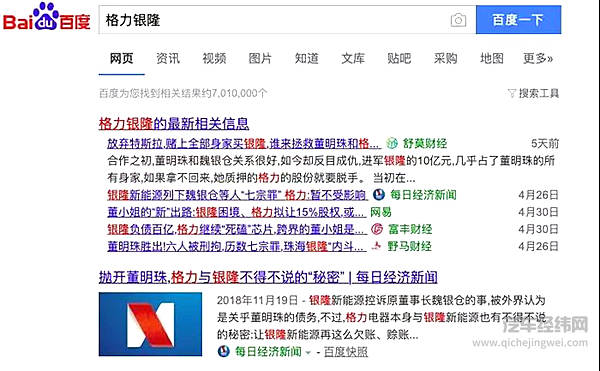Switch to the 采购 tab
This screenshot has height=371, width=600.
(445, 59)
